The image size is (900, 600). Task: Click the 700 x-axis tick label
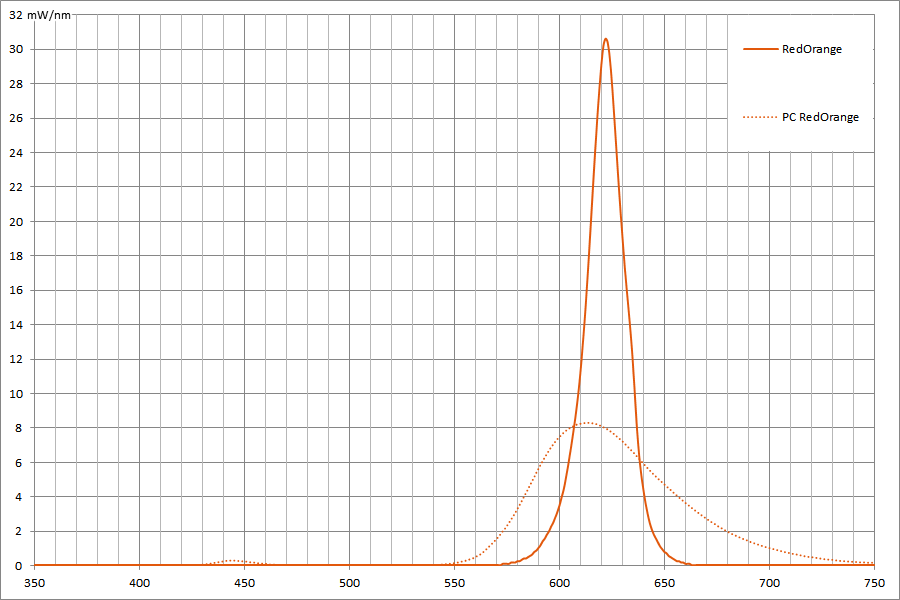(x=769, y=582)
